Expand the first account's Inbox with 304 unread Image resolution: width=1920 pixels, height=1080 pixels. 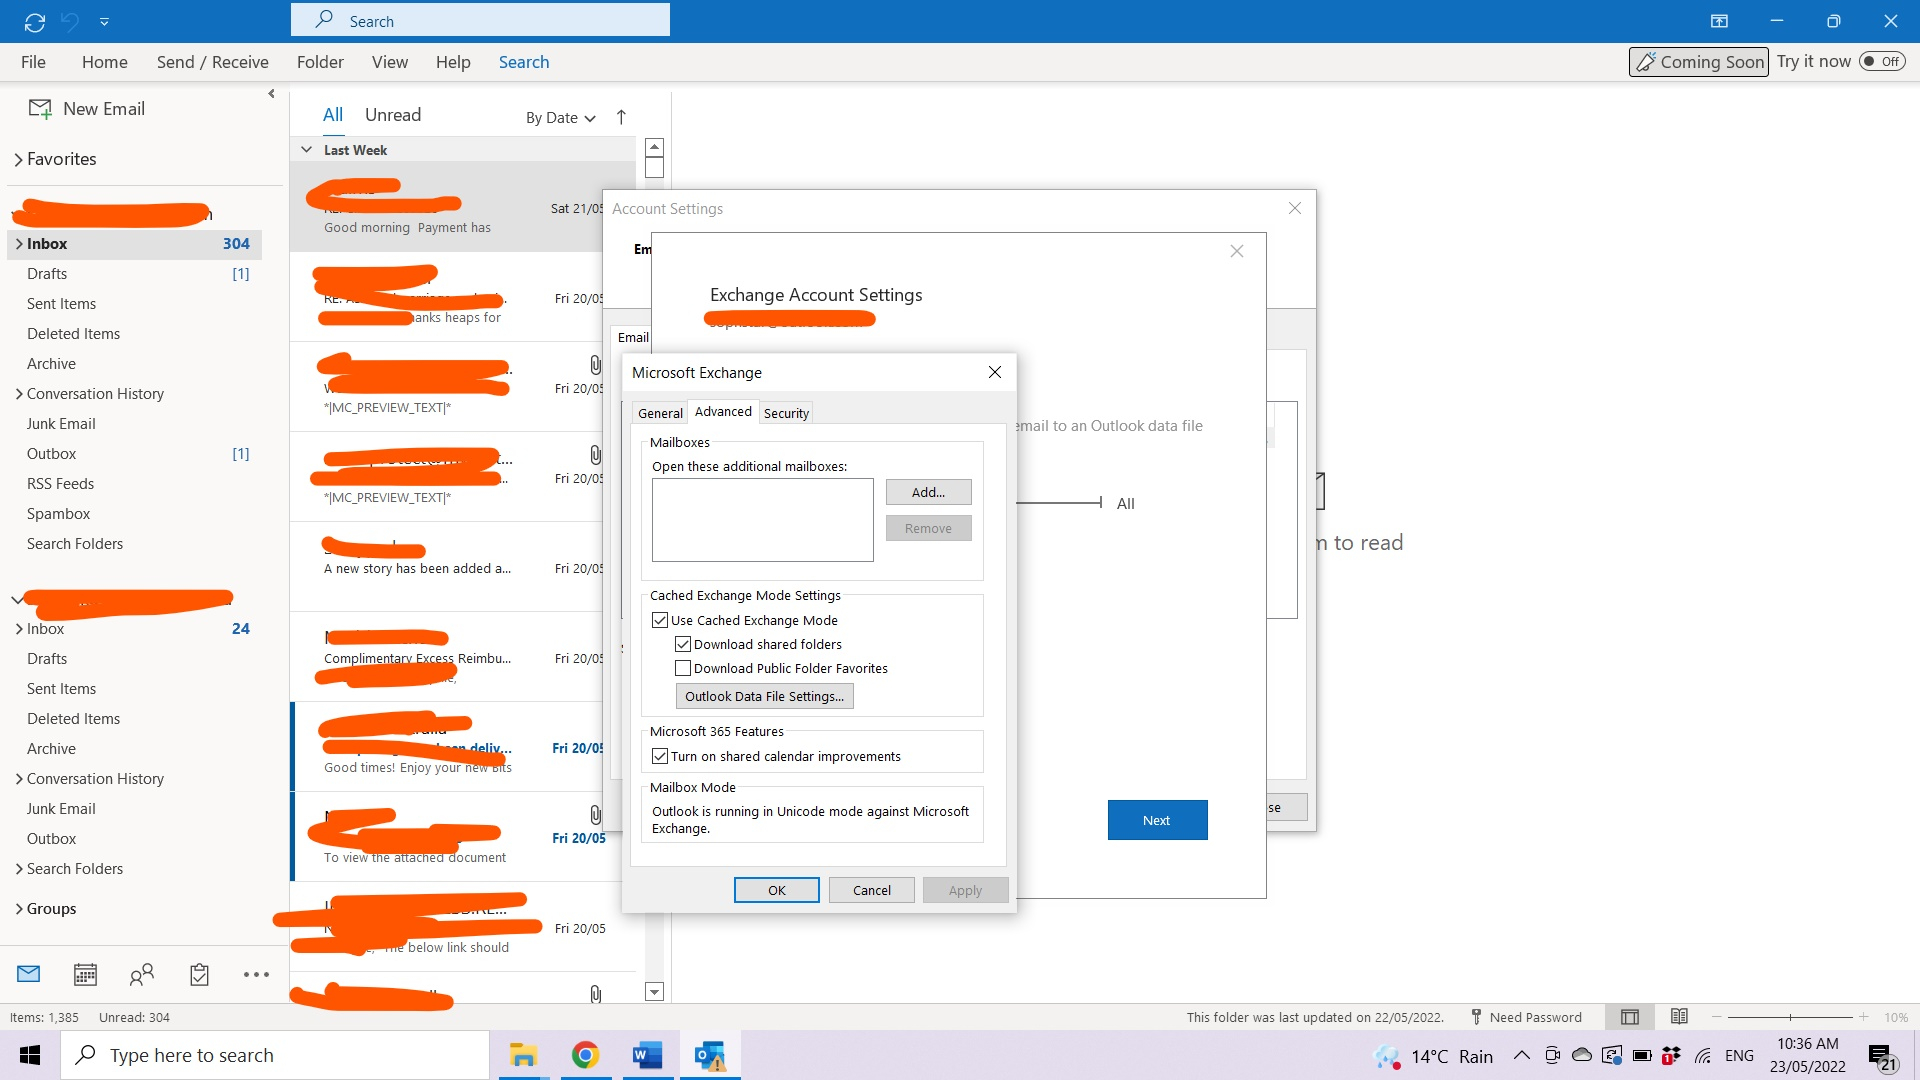pyautogui.click(x=19, y=244)
